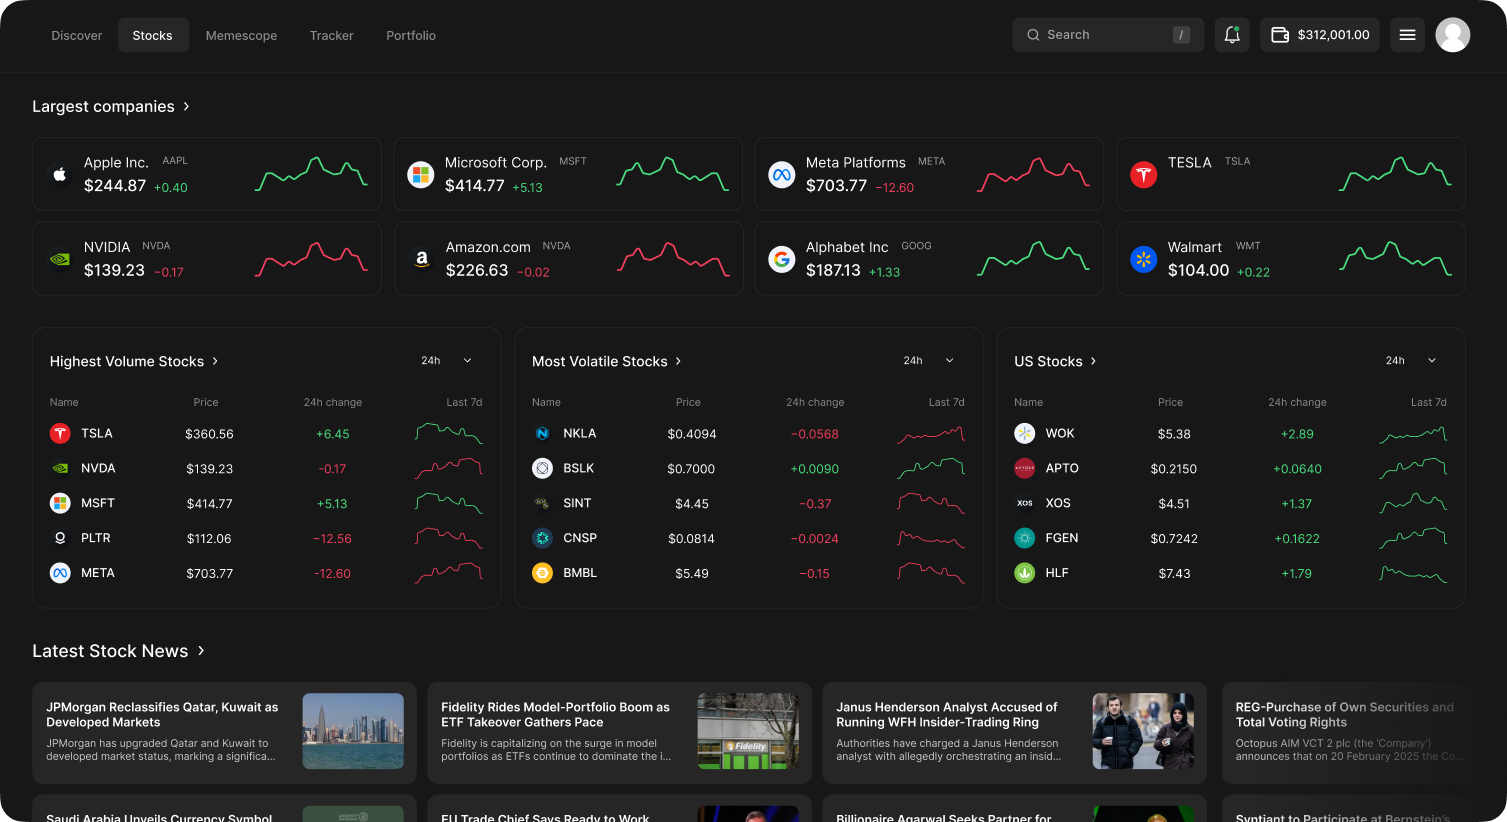The height and width of the screenshot is (822, 1507).
Task: Open the Portfolio tab
Action: click(411, 35)
